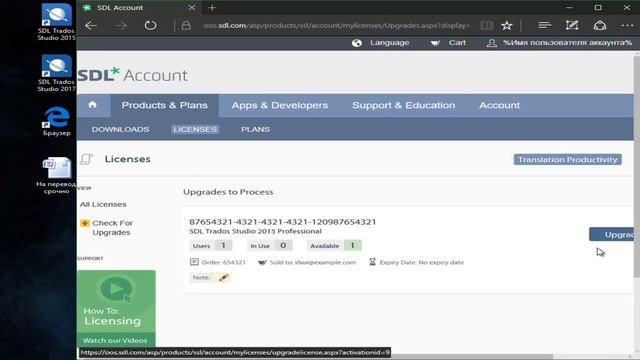Switch to the PLANS sub-tab

pos(255,129)
